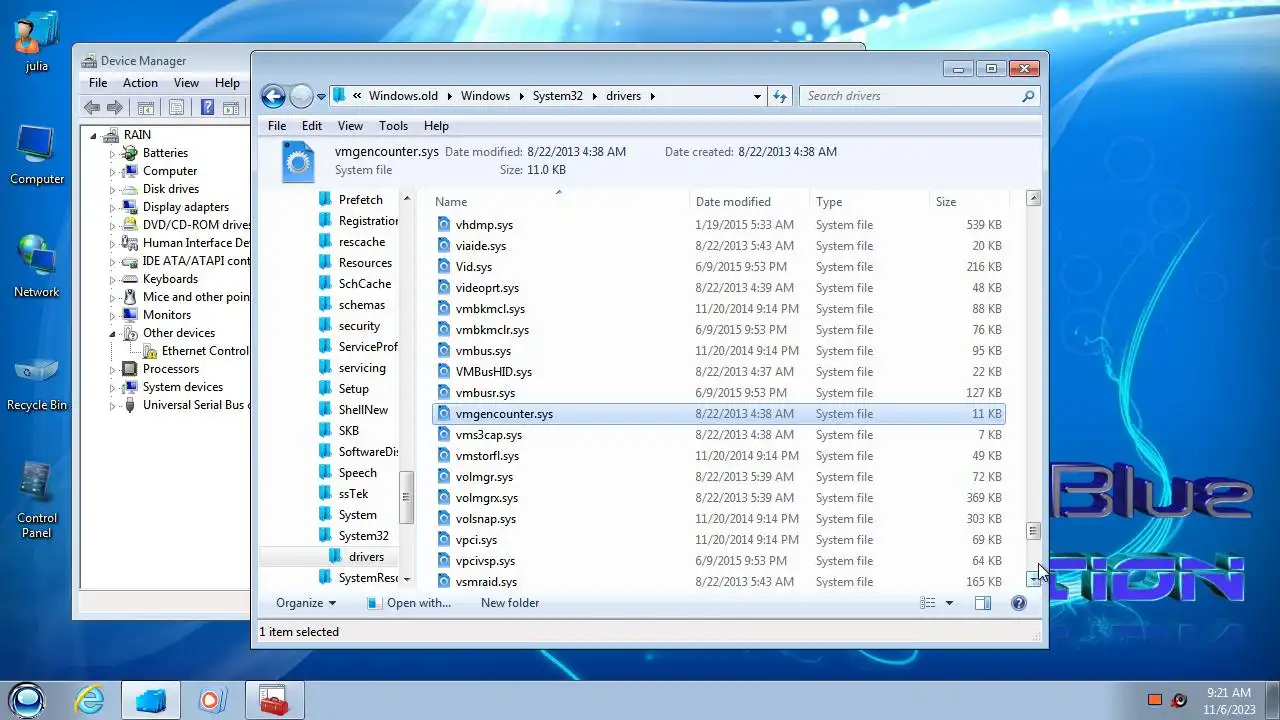Viewport: 1280px width, 720px height.
Task: Click Device Manager back arrow toolbar icon
Action: point(92,108)
